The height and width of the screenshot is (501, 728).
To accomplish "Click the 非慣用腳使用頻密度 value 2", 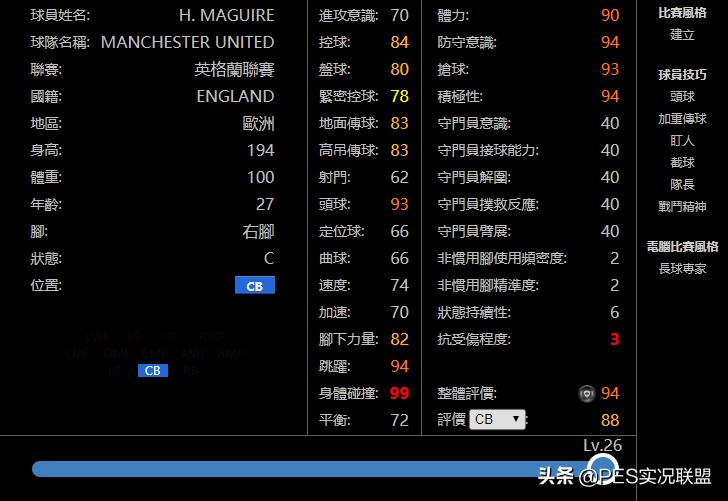I will 615,258.
